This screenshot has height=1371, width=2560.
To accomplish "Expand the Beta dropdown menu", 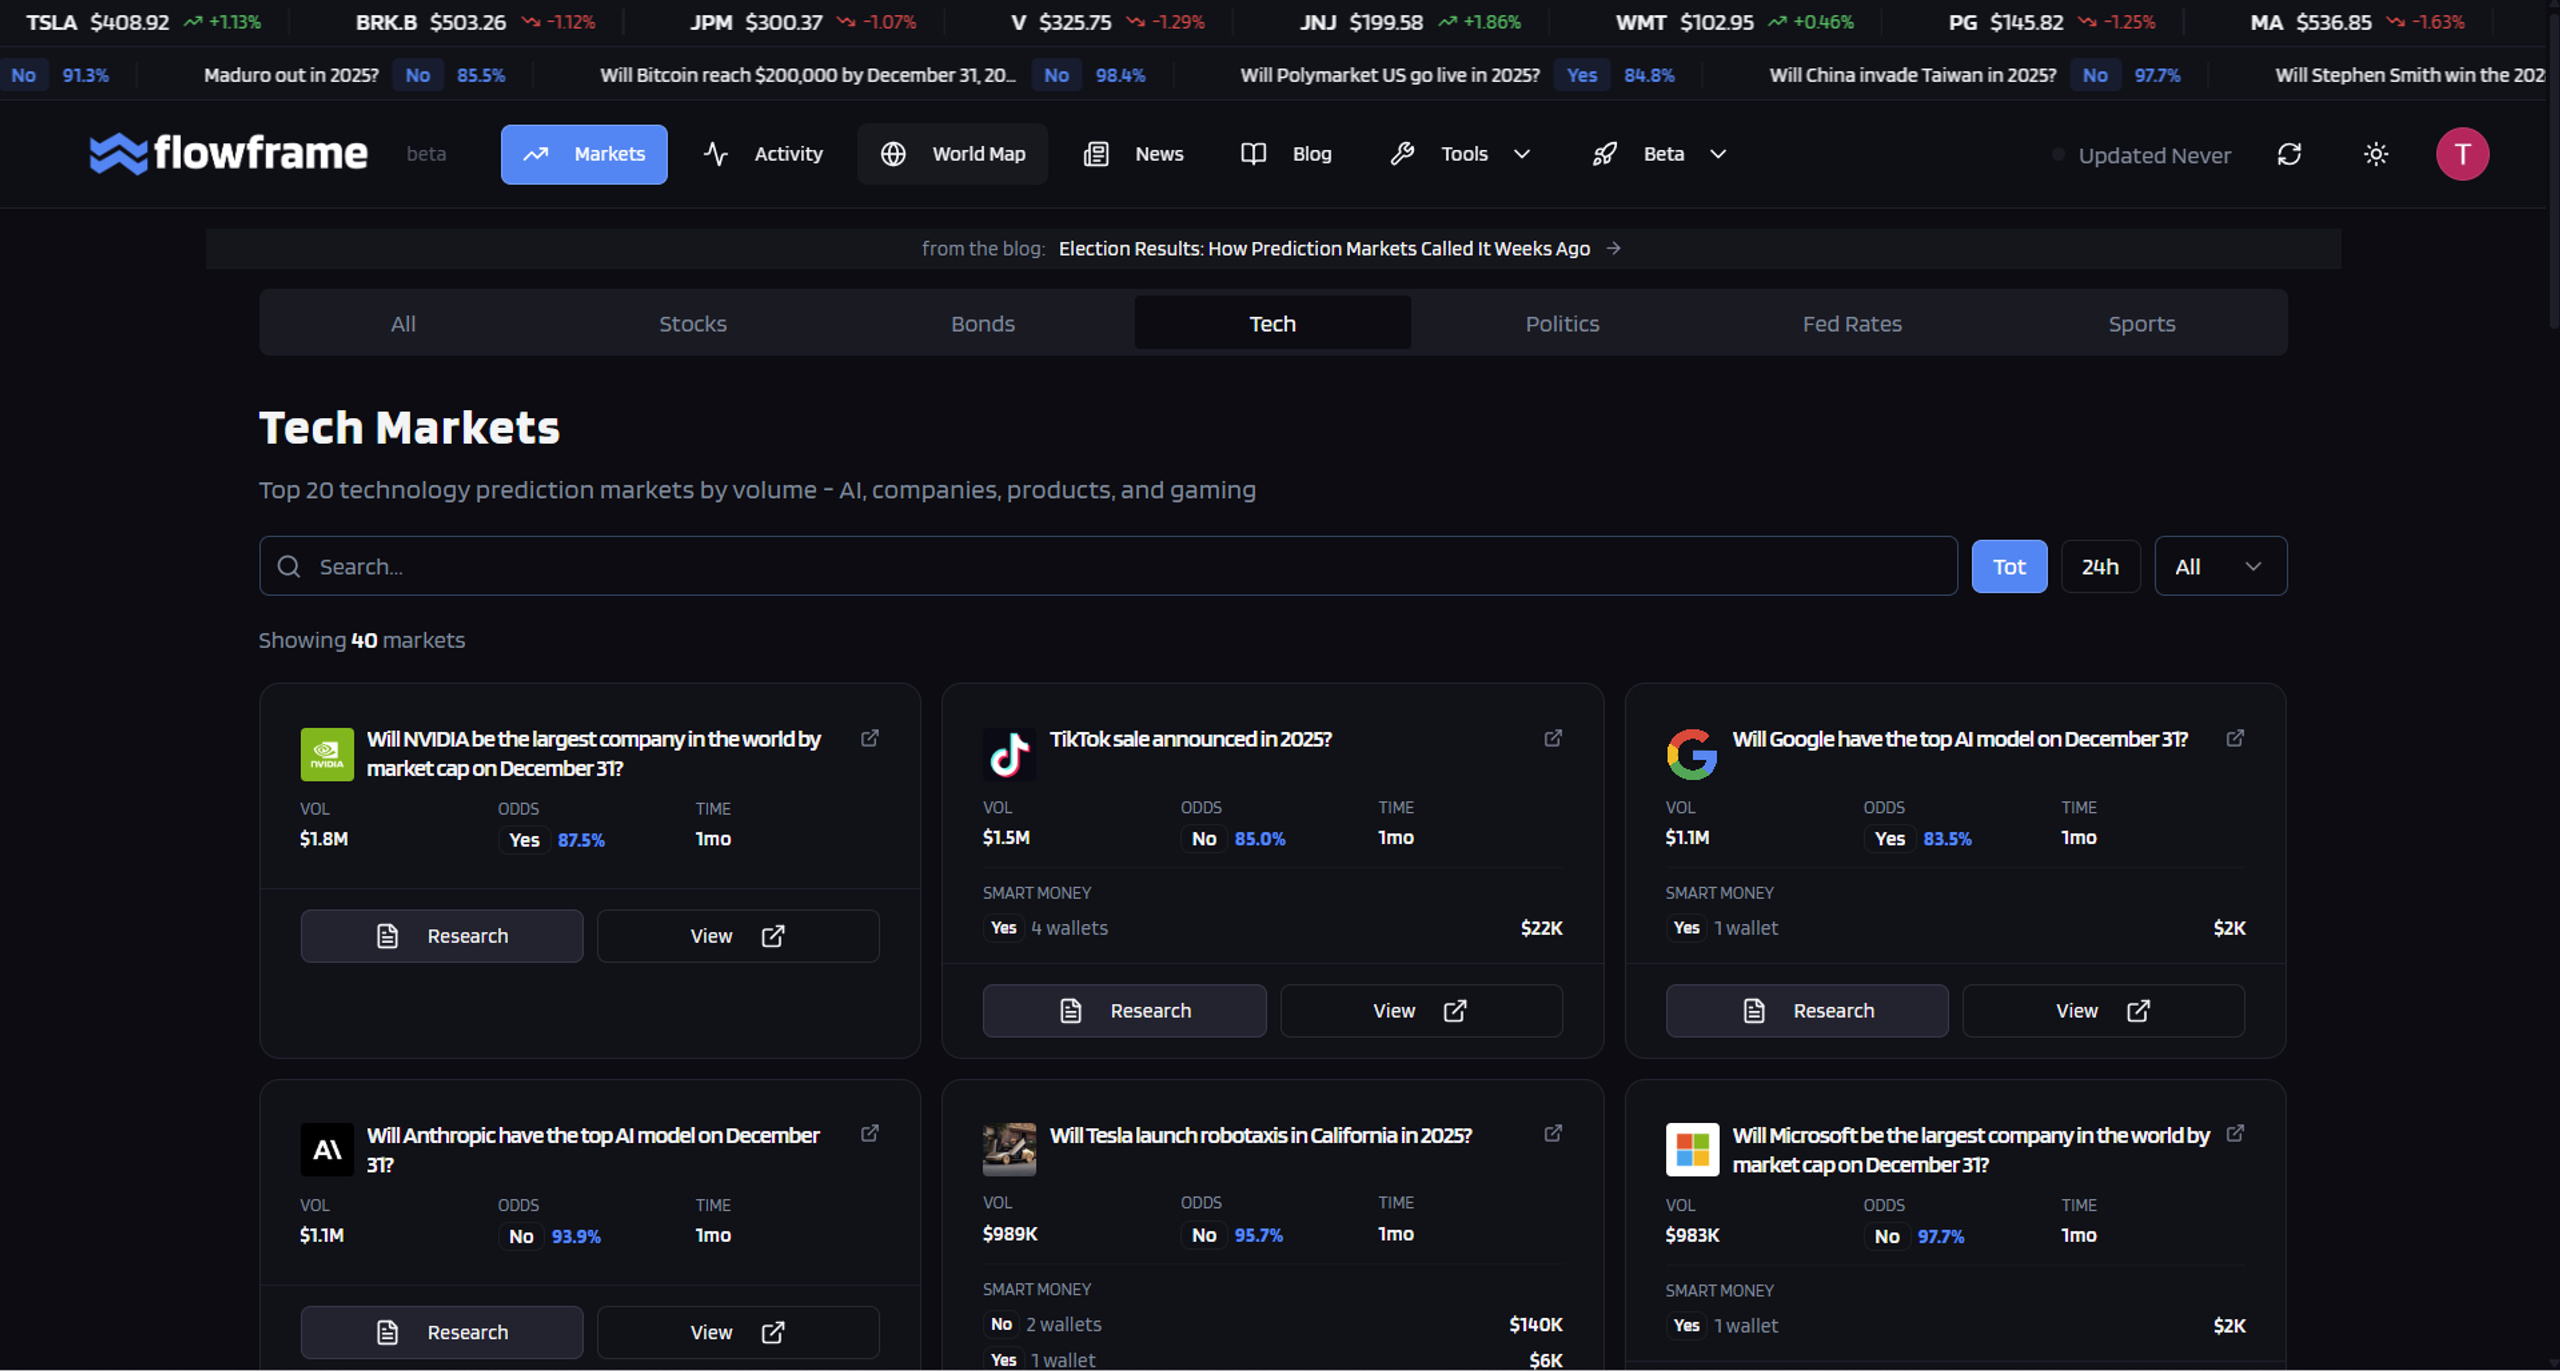I will click(x=1660, y=154).
